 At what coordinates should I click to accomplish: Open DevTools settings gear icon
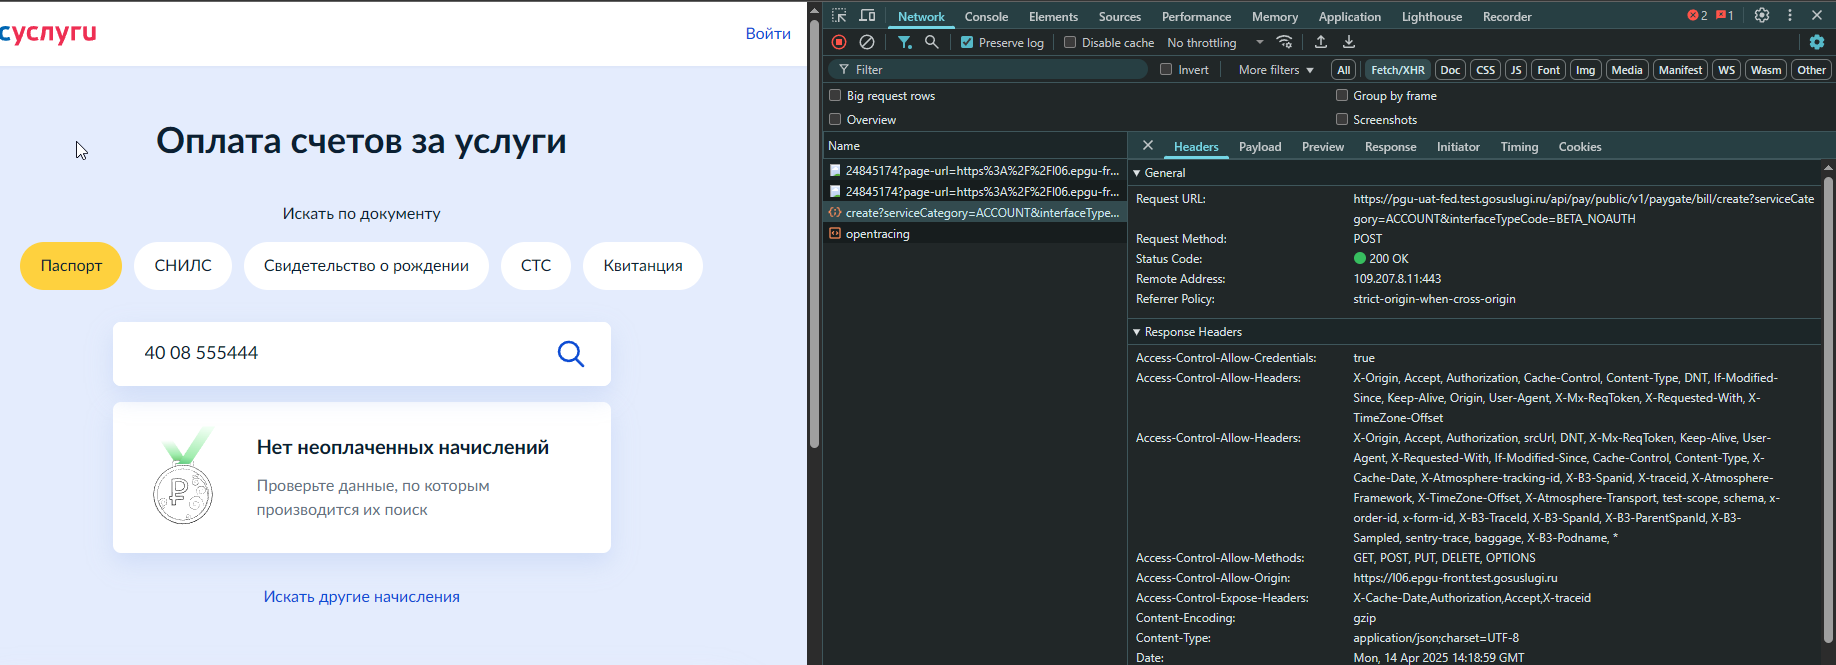coord(1762,15)
